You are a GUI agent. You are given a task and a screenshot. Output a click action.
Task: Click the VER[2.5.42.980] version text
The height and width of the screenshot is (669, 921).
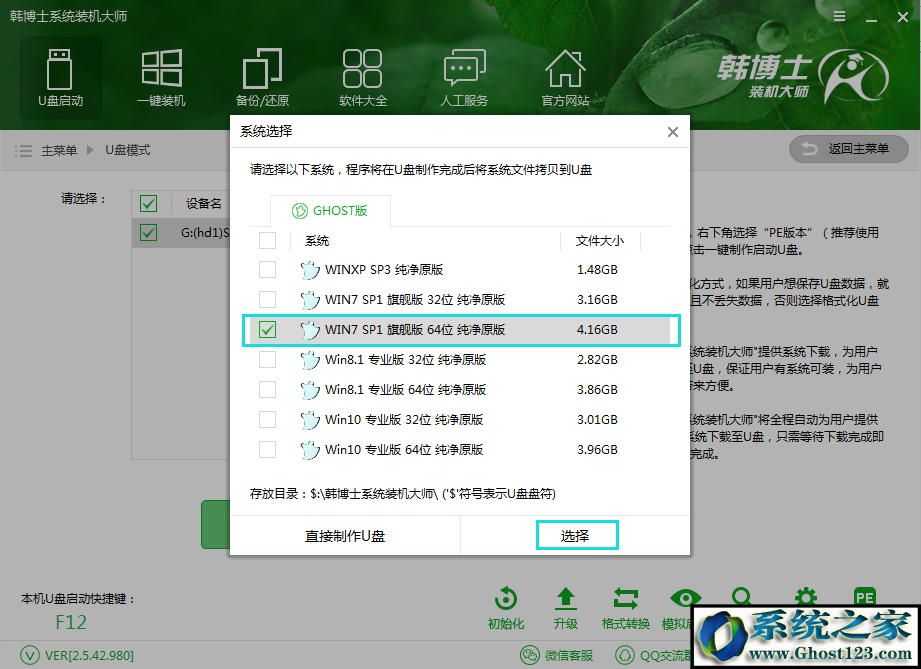pyautogui.click(x=89, y=655)
